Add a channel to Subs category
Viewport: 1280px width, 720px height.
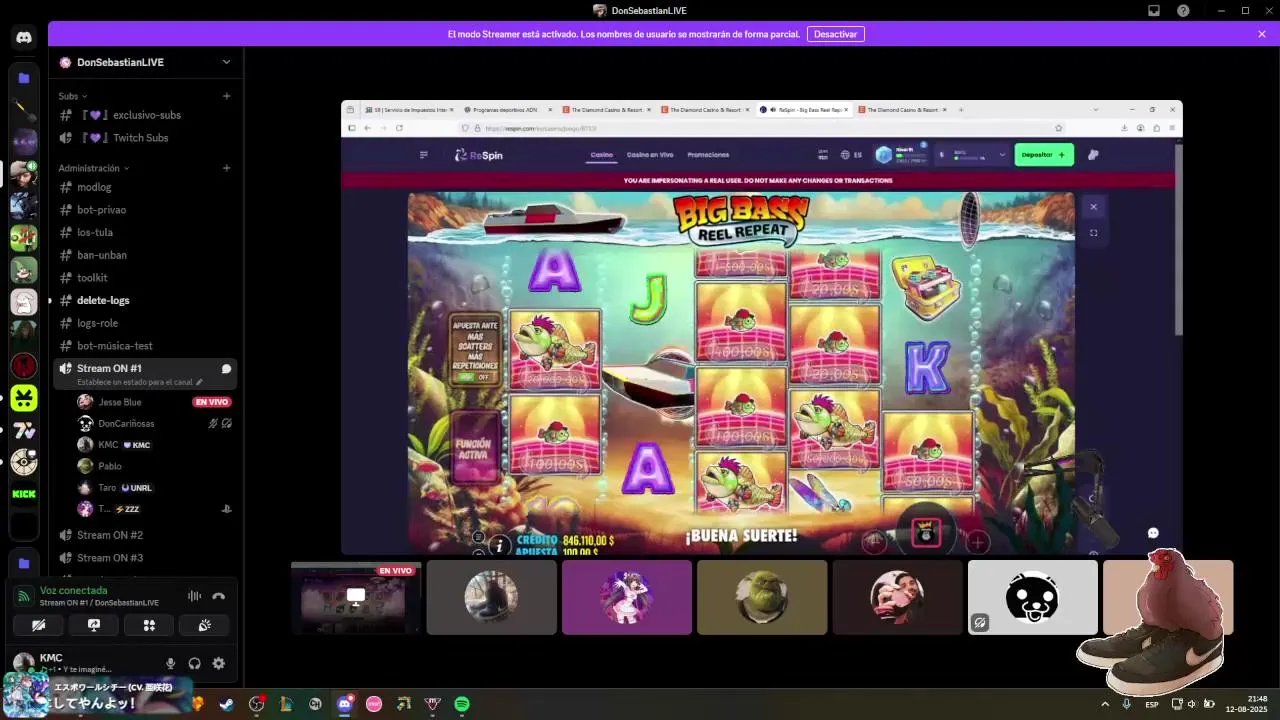pos(226,96)
